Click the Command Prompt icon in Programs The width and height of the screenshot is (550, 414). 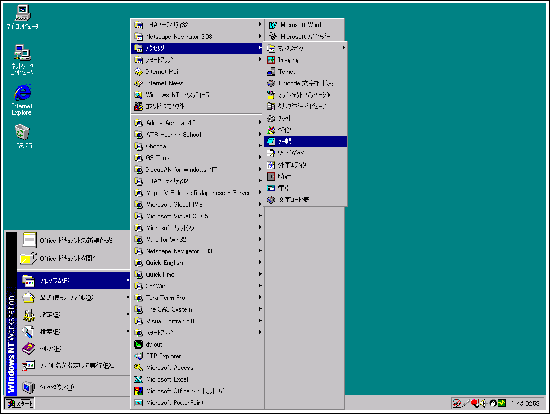[139, 106]
